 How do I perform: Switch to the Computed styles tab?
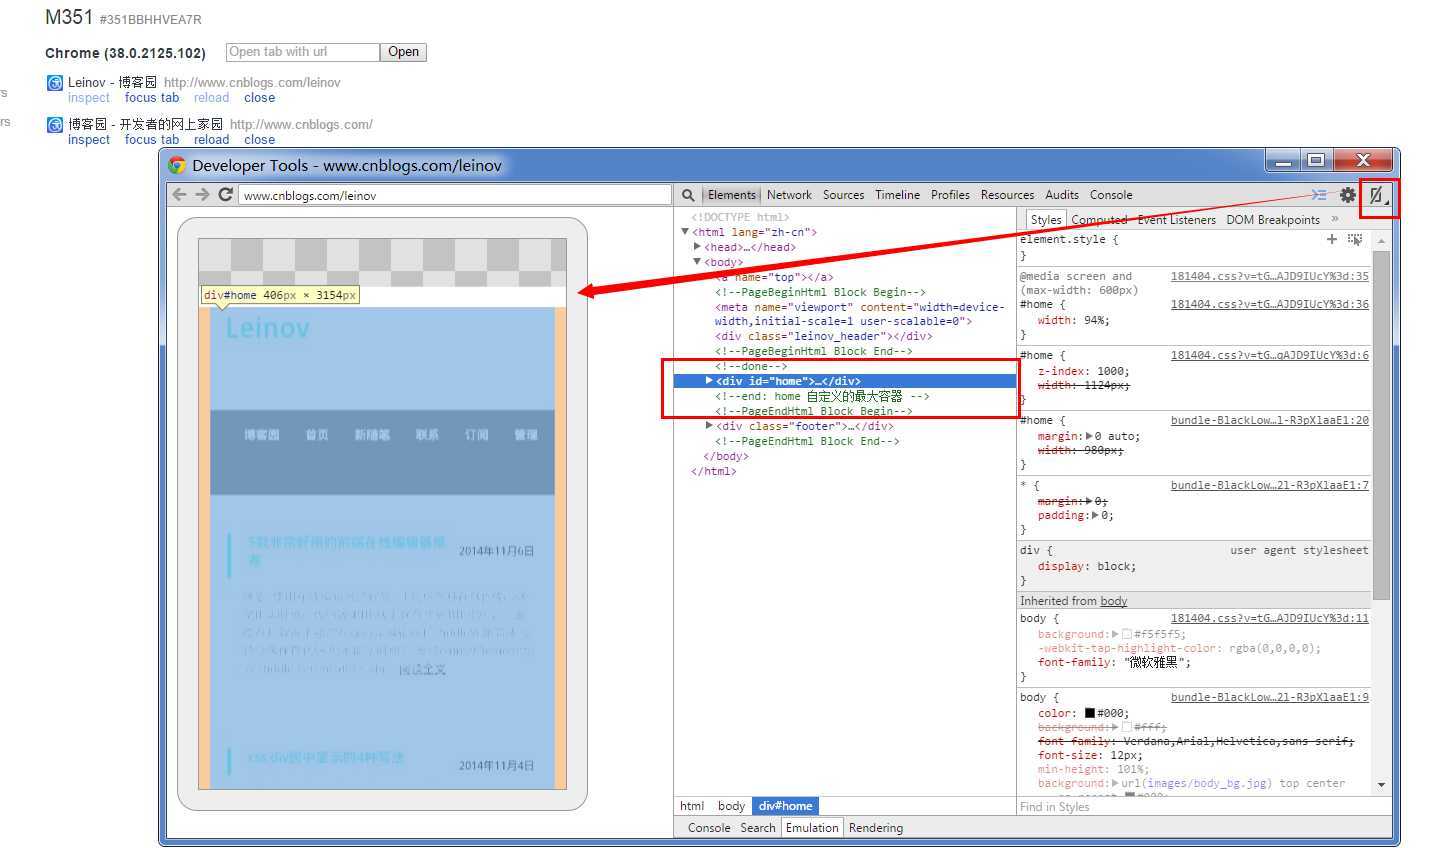[1099, 220]
